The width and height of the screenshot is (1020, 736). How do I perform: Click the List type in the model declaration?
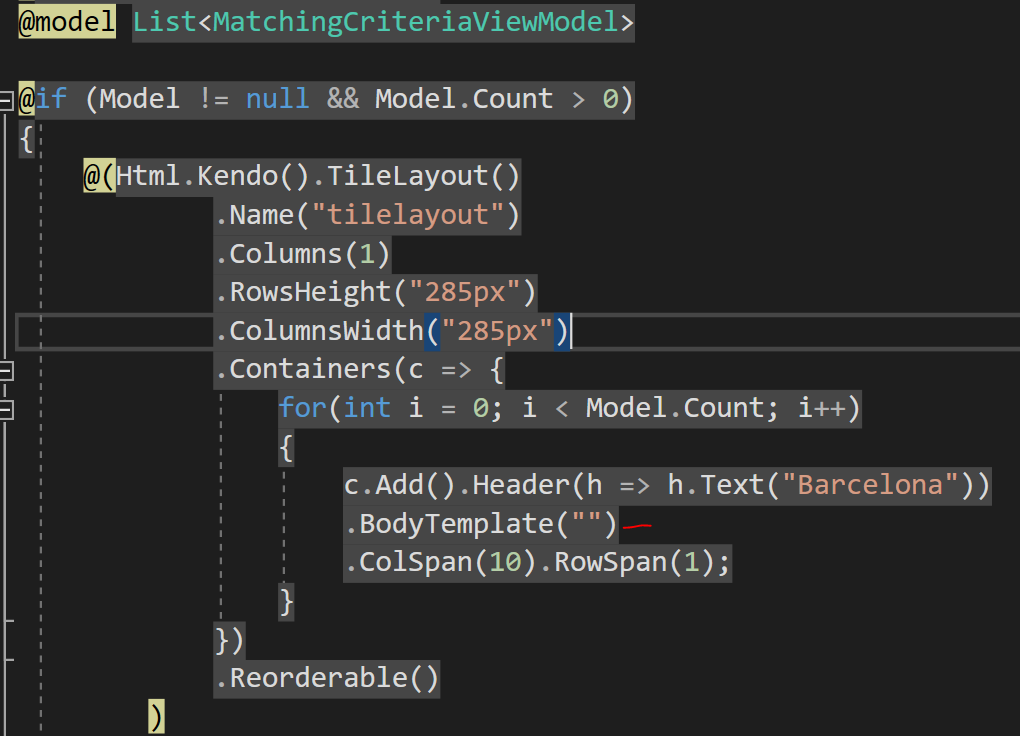click(164, 22)
